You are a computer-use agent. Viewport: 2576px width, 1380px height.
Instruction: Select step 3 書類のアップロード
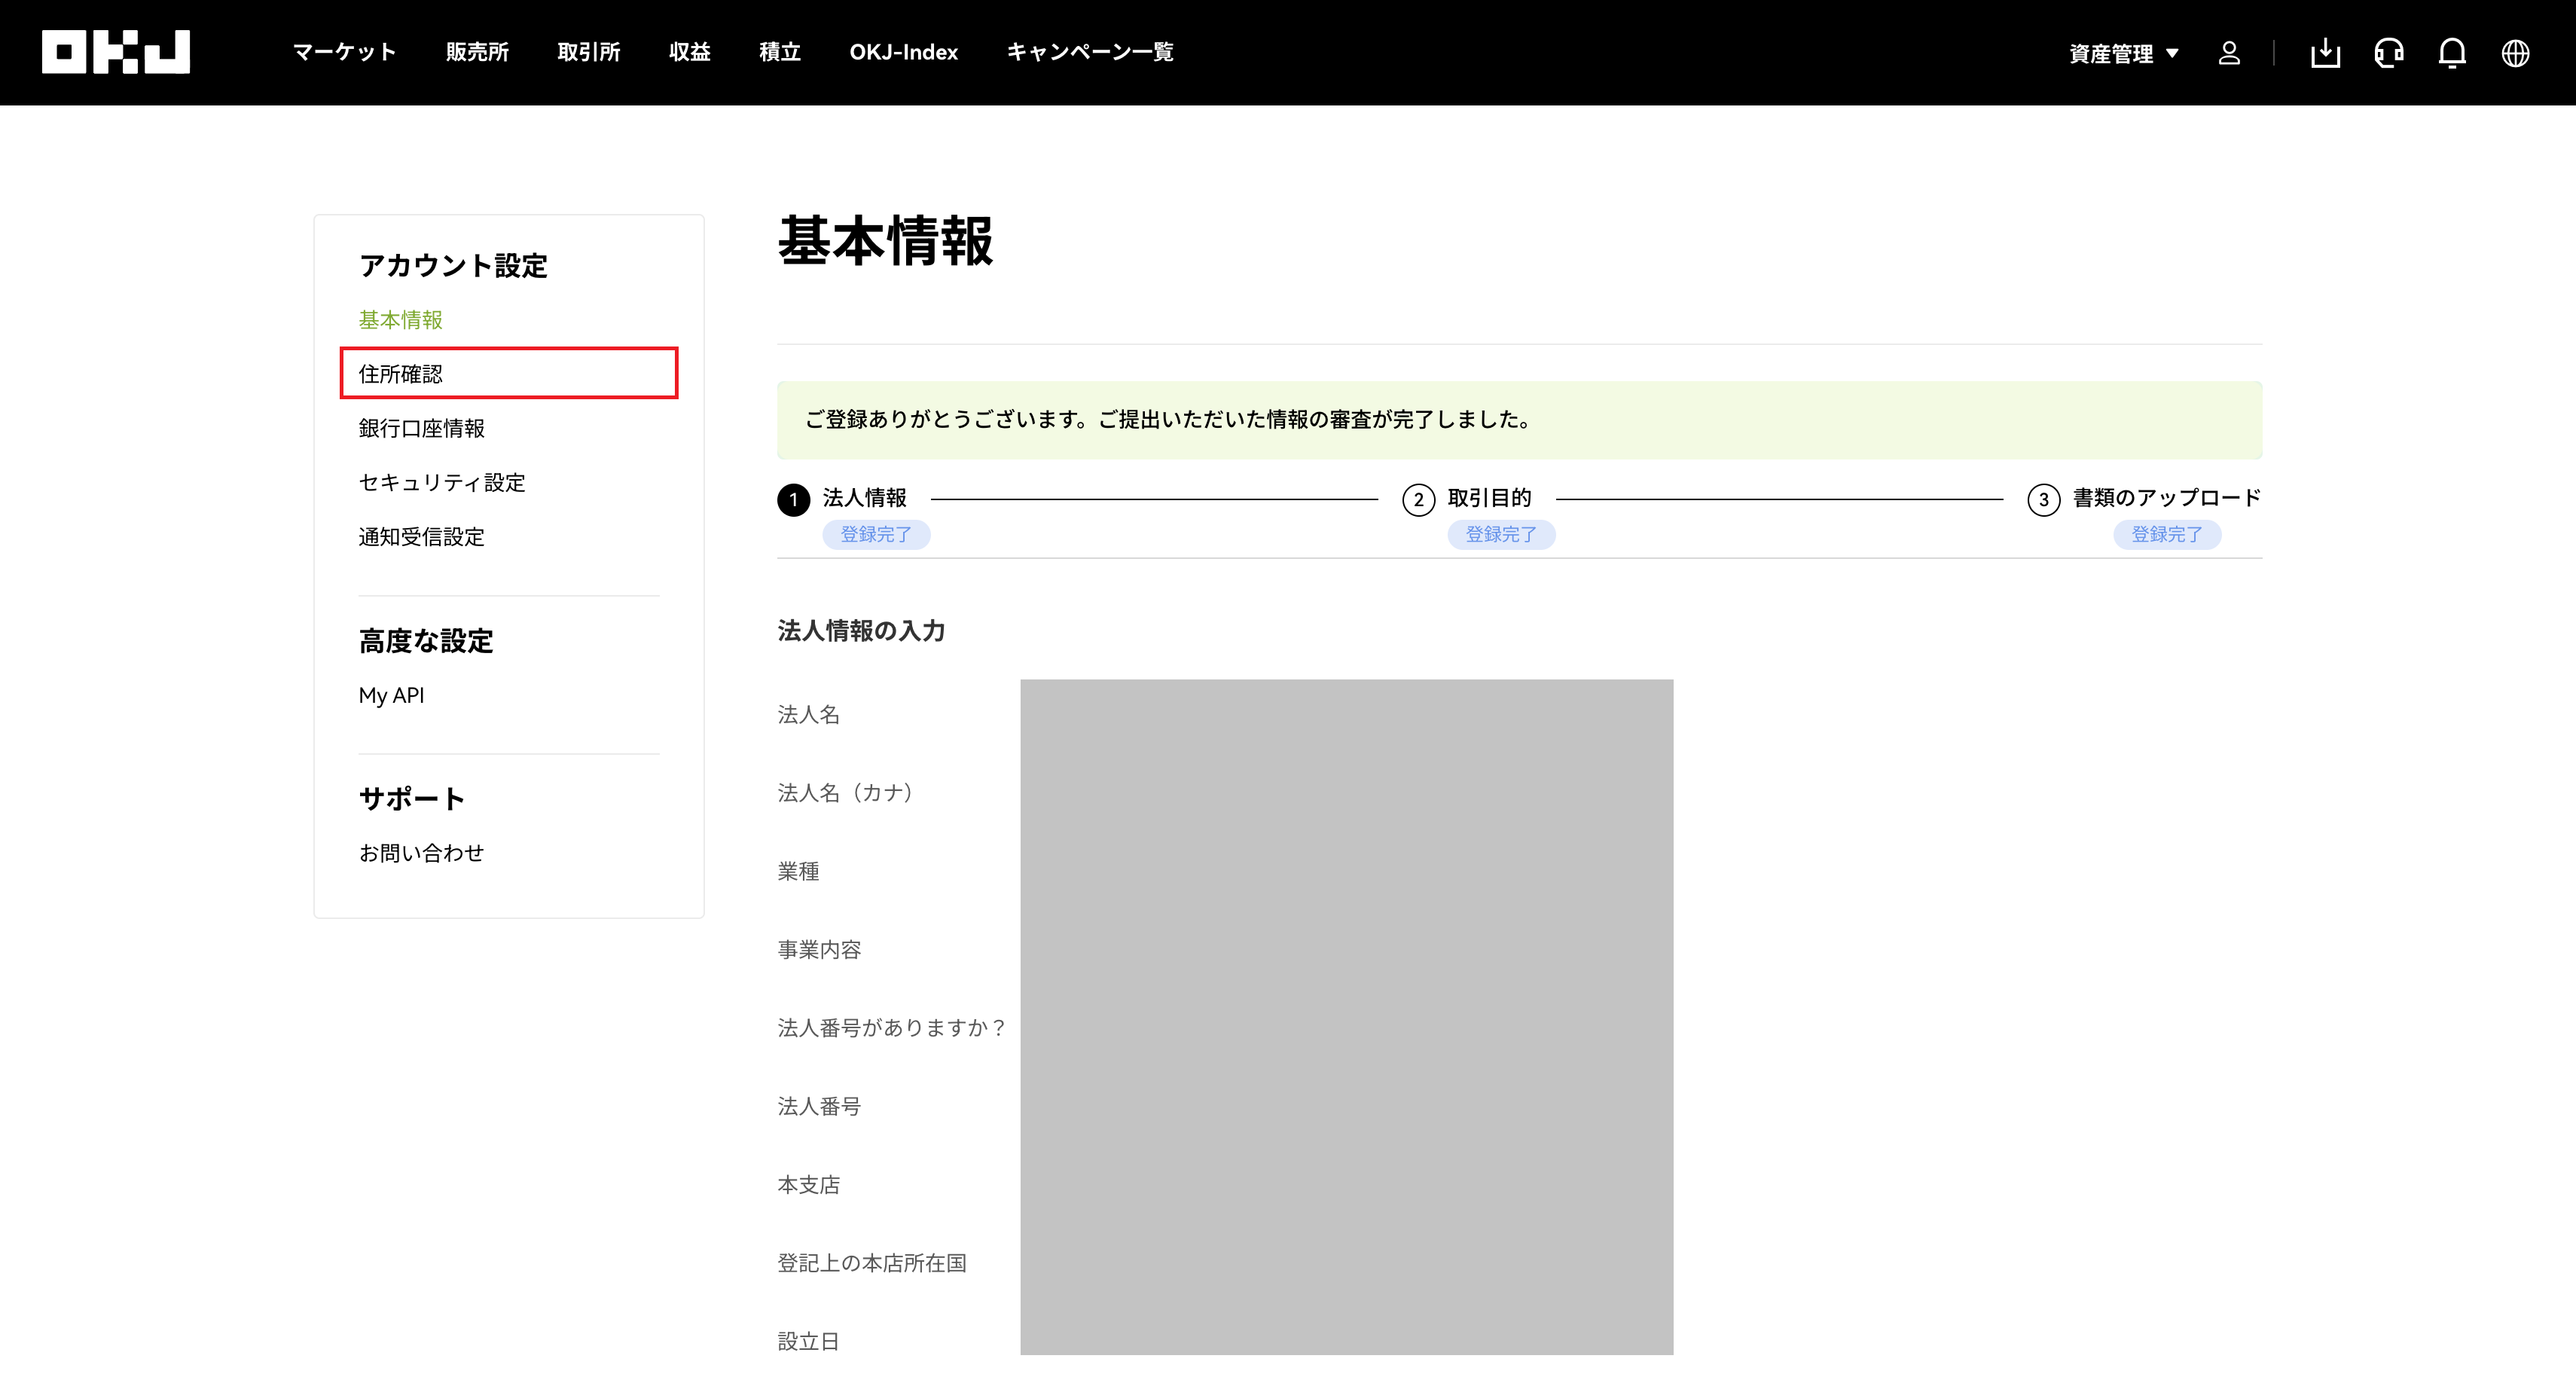[x=2144, y=498]
